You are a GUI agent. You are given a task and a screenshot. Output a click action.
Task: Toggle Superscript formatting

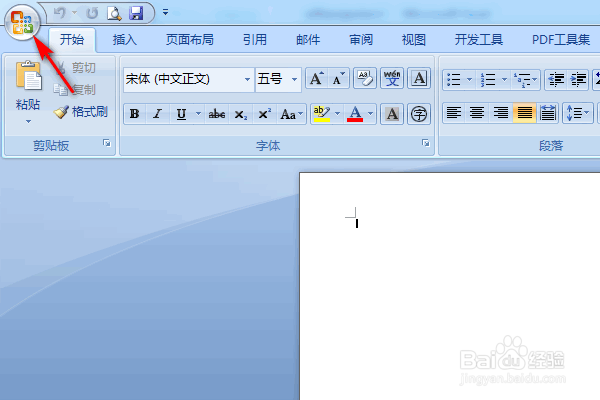click(x=264, y=114)
